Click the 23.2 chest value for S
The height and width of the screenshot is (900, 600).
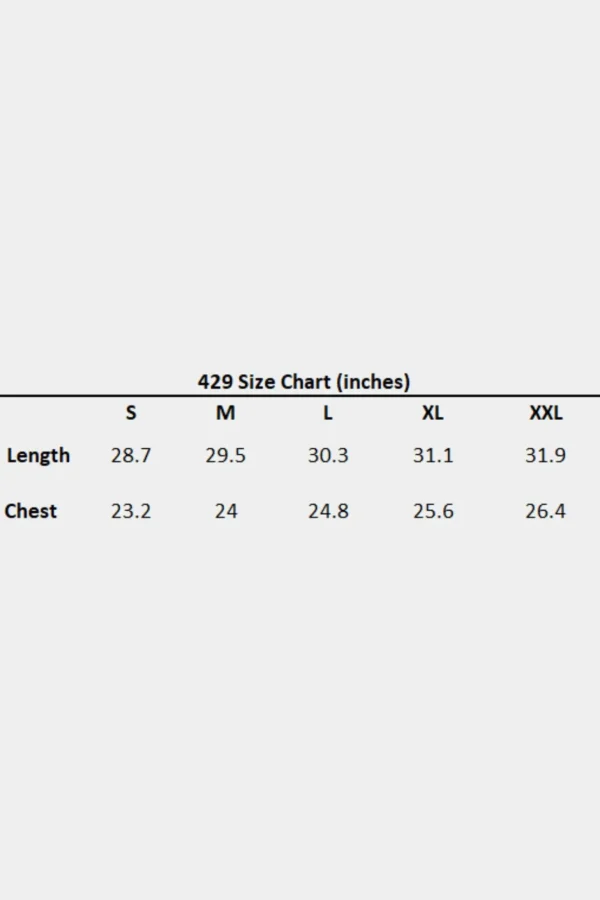[131, 511]
